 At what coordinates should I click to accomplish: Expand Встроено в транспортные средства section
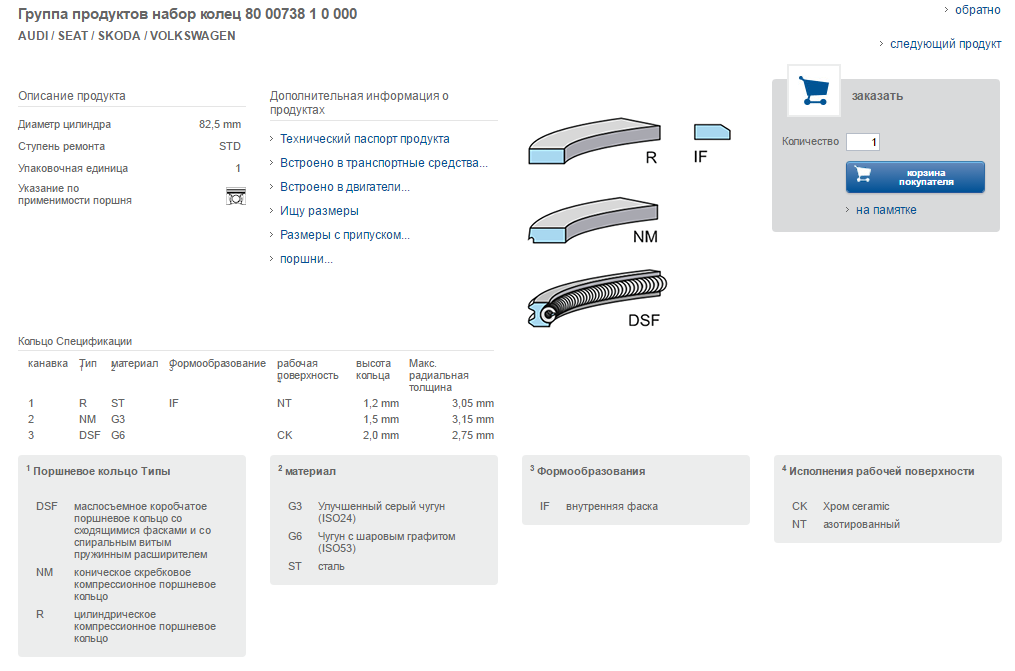(383, 163)
